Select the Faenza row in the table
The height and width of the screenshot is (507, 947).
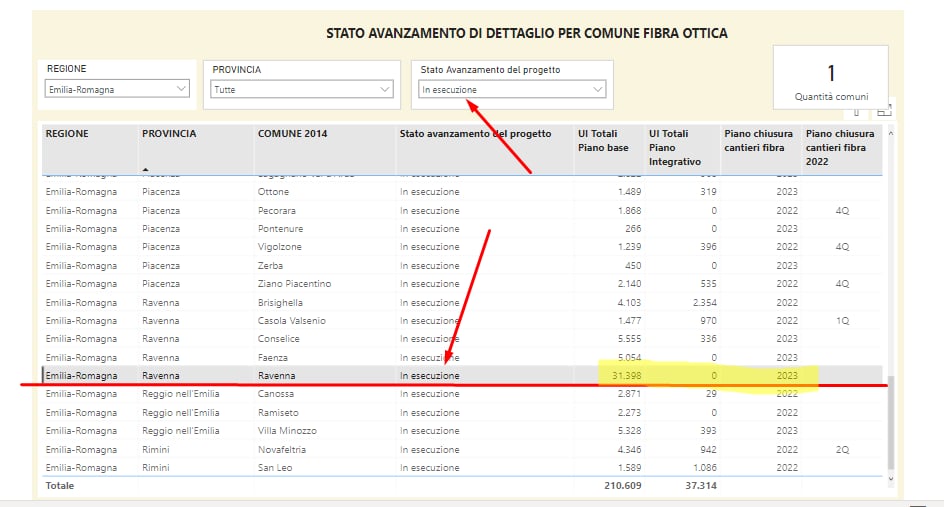point(273,357)
